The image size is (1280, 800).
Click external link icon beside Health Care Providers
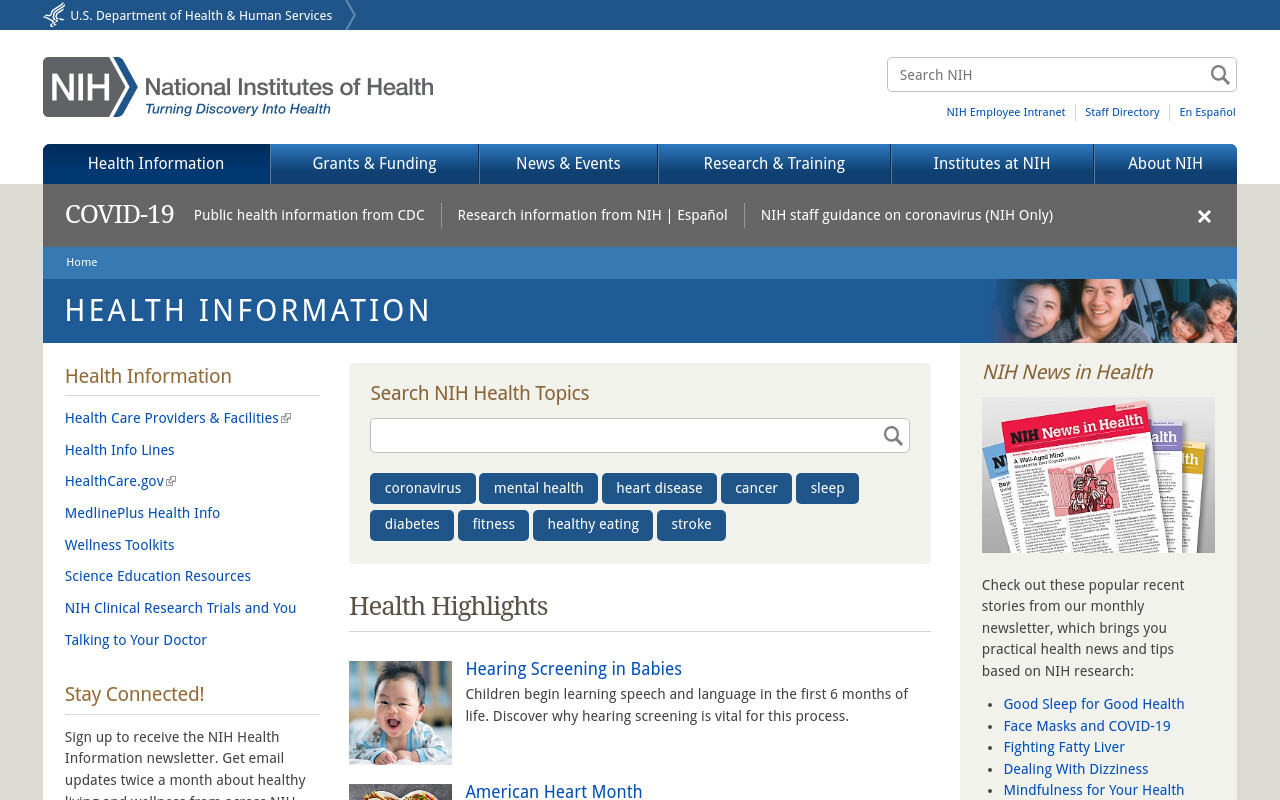click(287, 419)
